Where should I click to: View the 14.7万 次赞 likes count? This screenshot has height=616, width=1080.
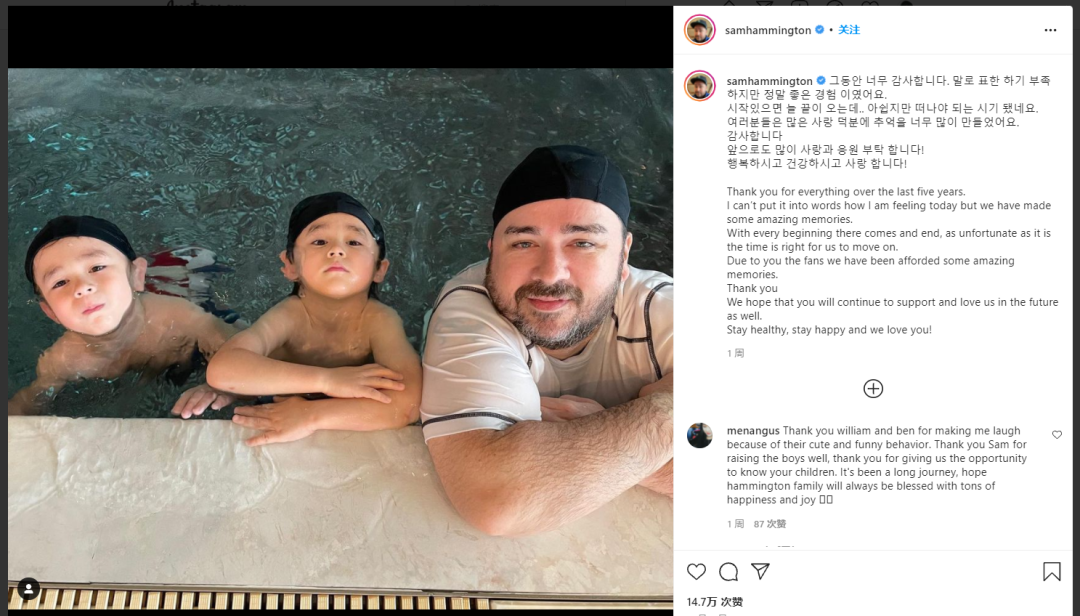[x=715, y=602]
